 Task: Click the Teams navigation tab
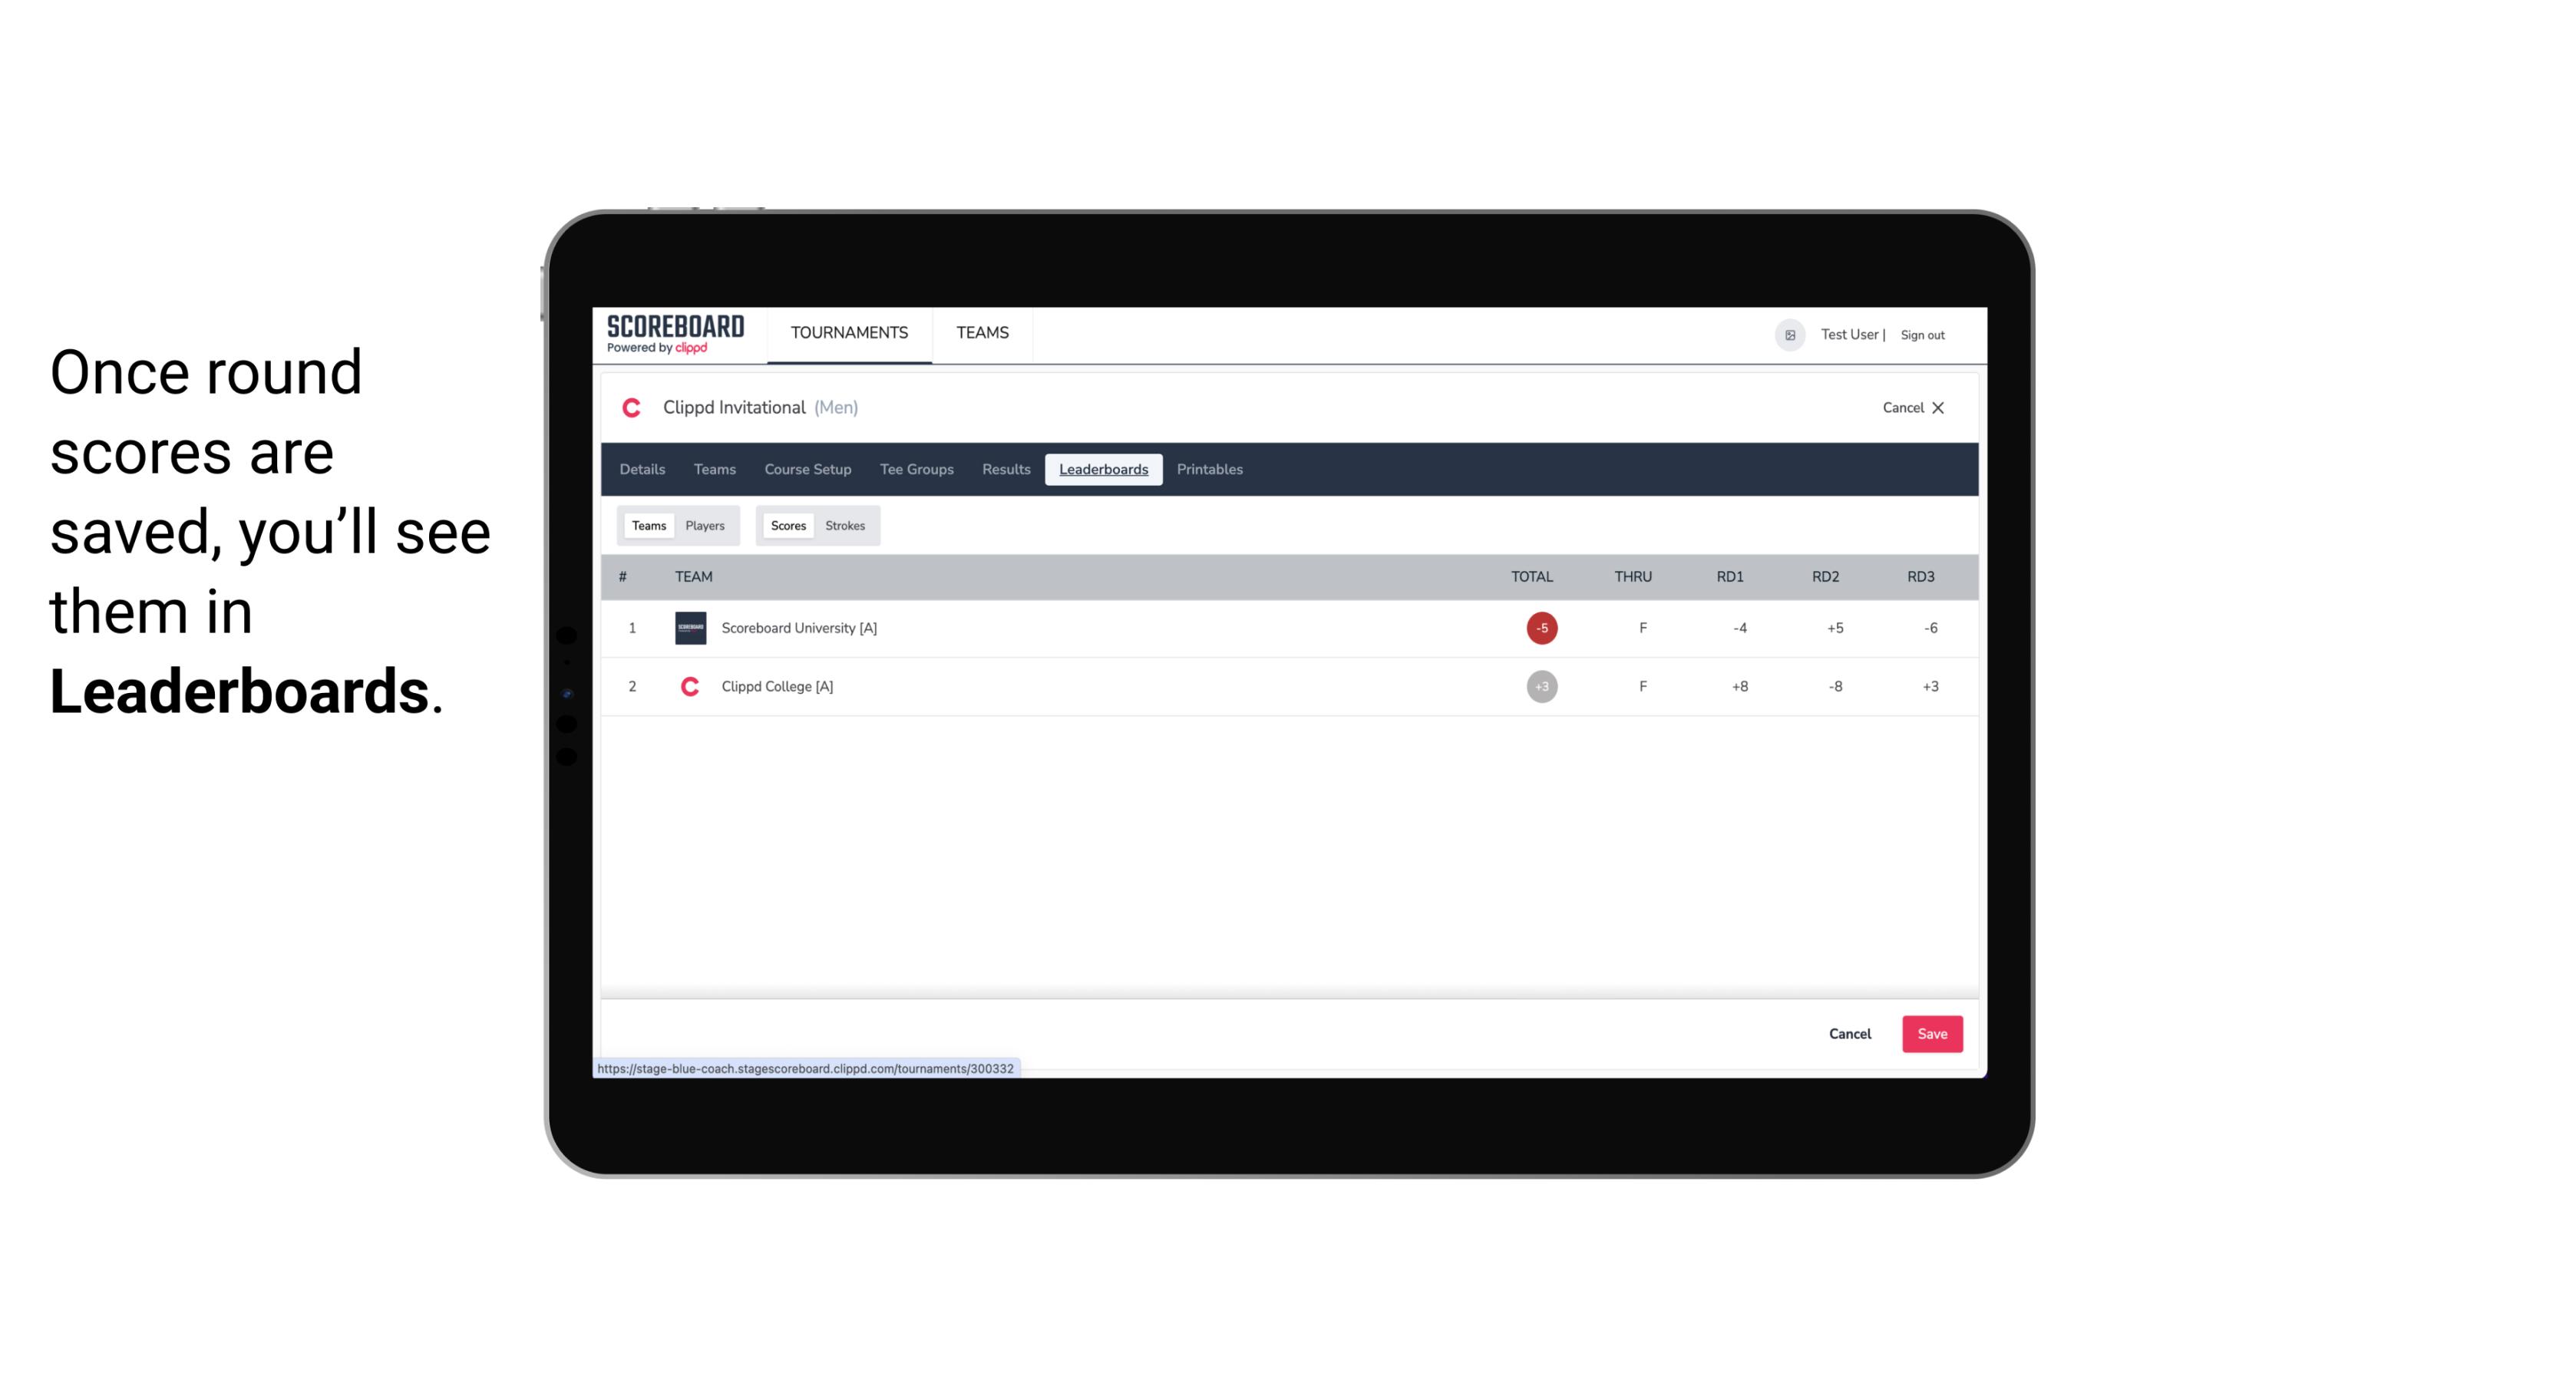tap(714, 470)
